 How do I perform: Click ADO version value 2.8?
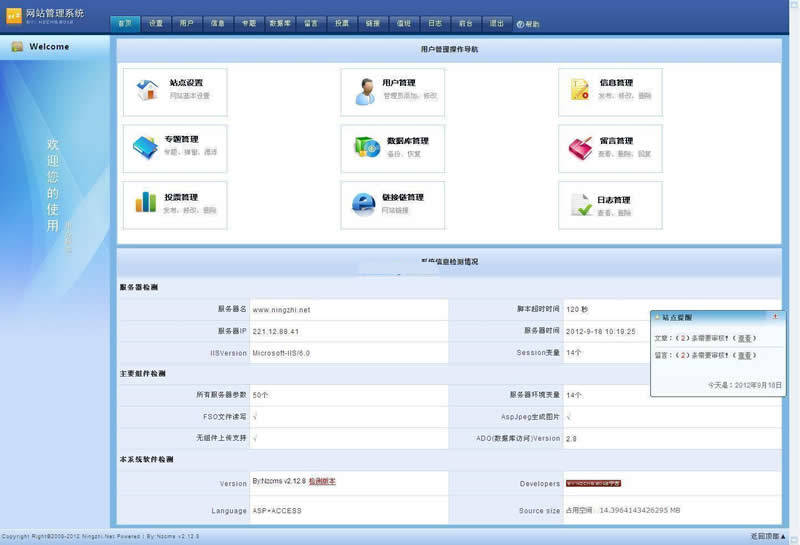click(571, 439)
